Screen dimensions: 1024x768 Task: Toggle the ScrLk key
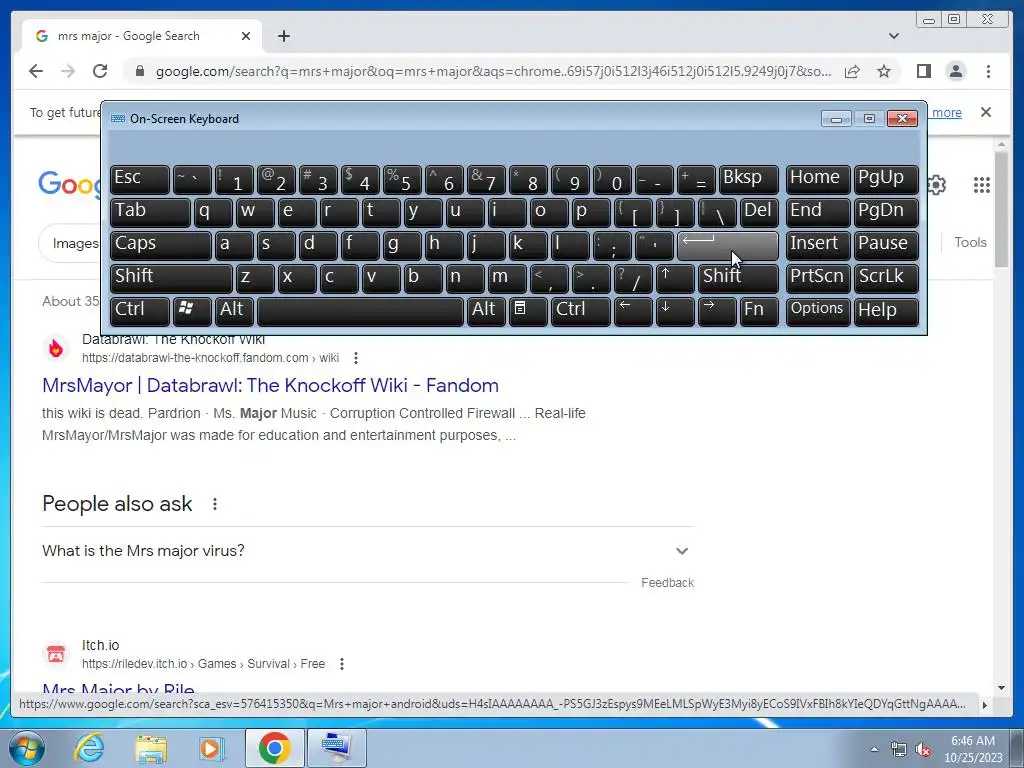(x=886, y=278)
